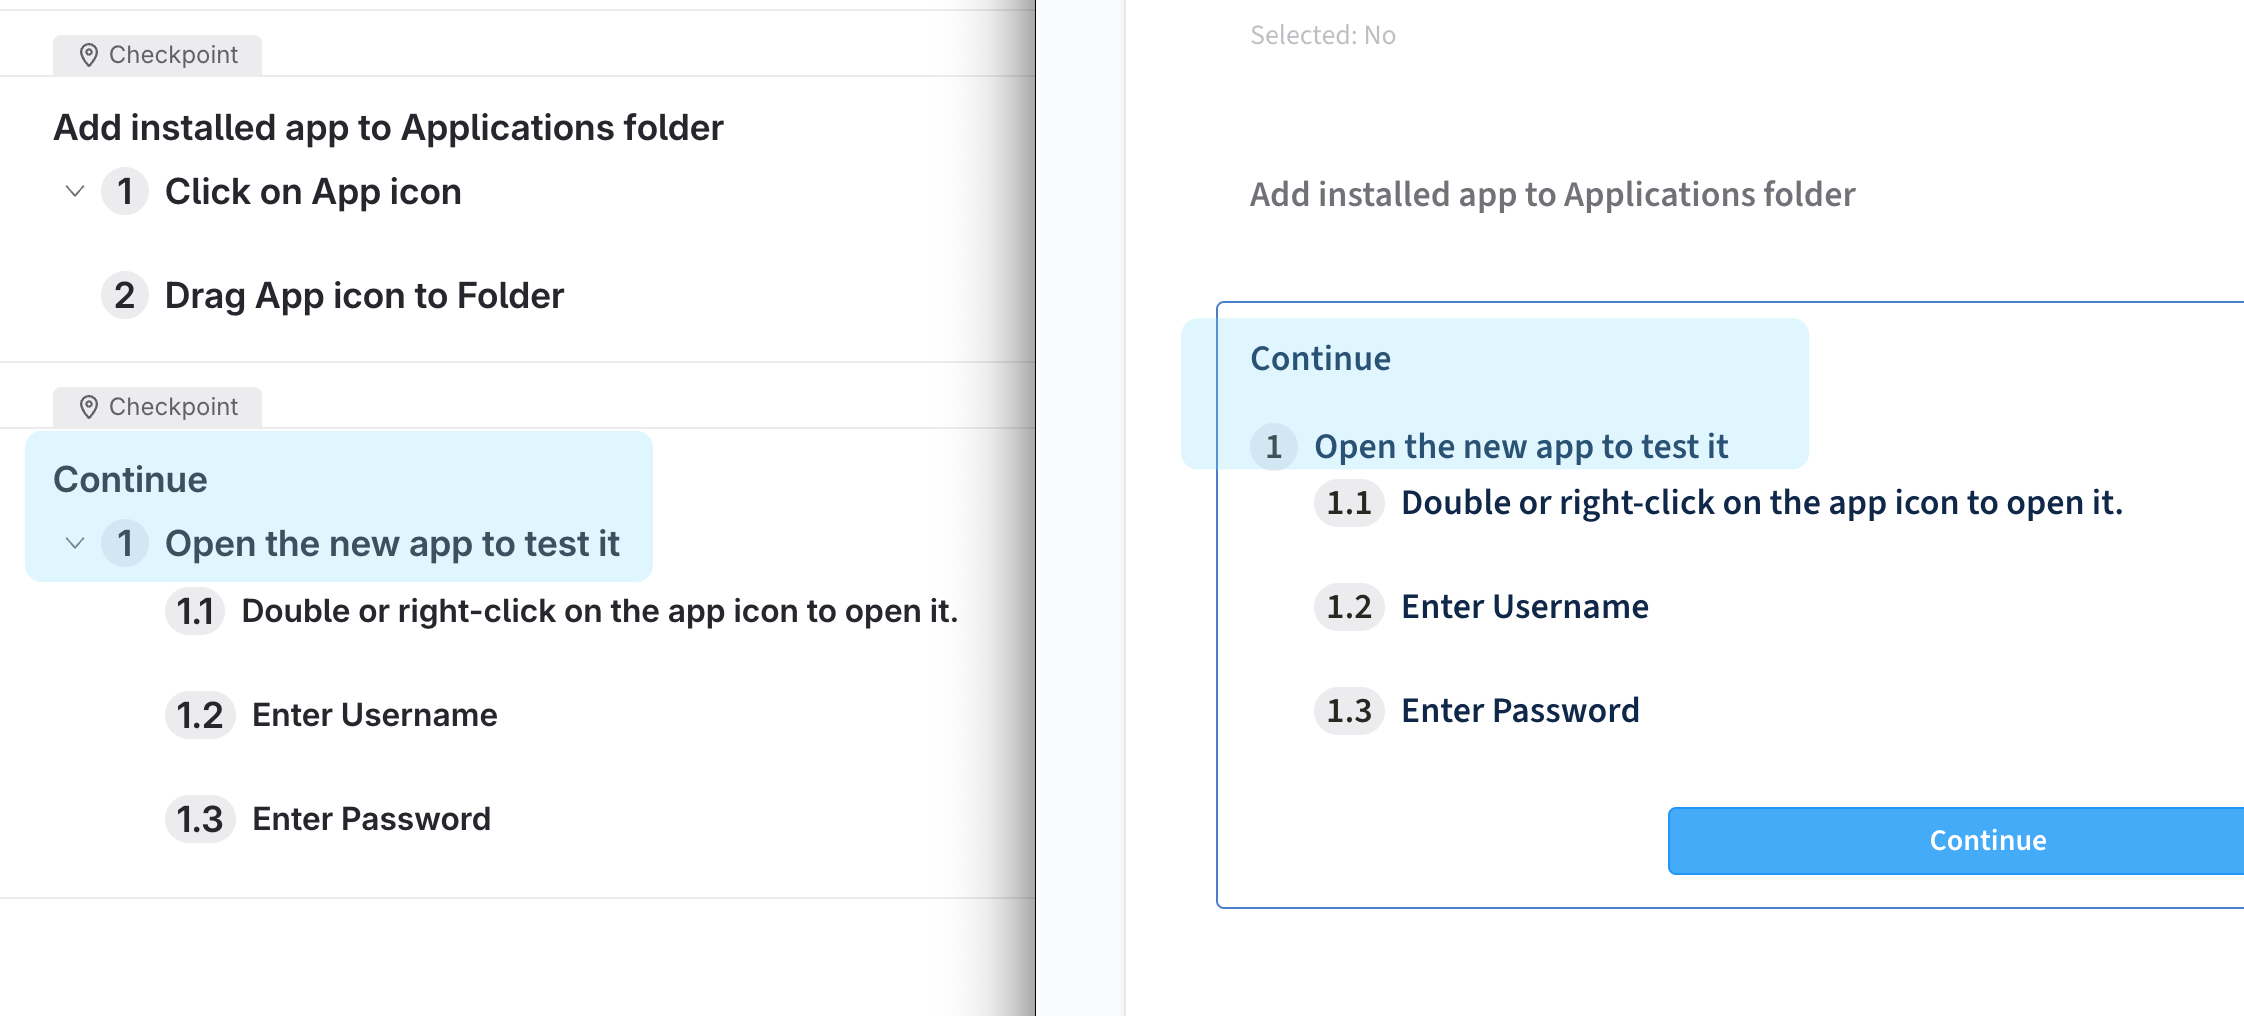The image size is (2244, 1016).
Task: Click the step 1 badge in the right preview card
Action: click(x=1273, y=446)
